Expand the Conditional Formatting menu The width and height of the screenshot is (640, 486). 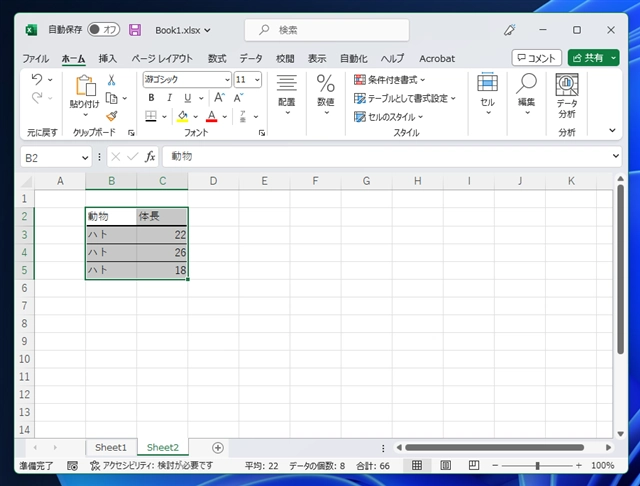390,79
